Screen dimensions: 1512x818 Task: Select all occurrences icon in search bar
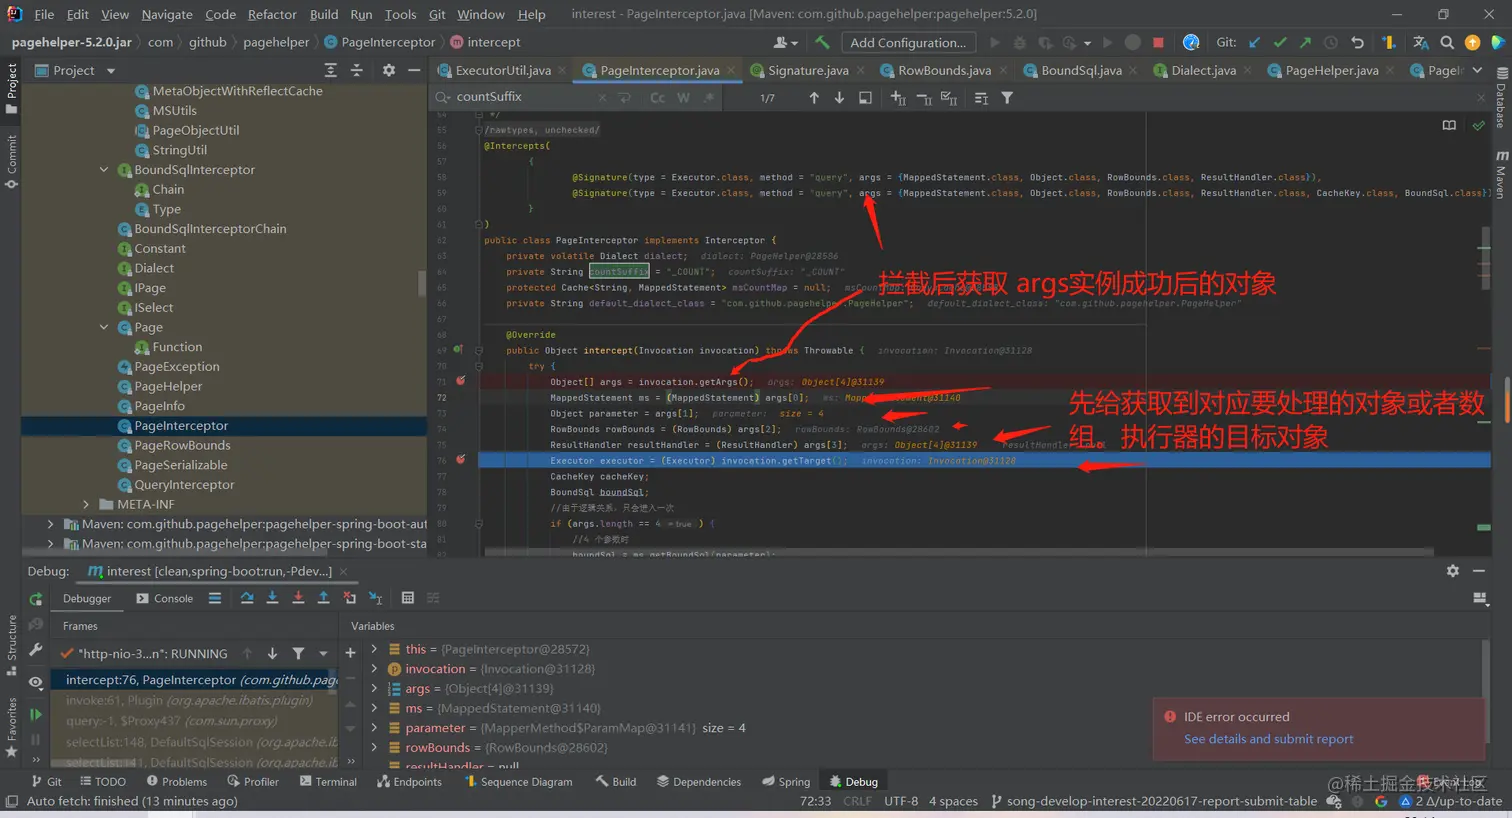point(949,98)
